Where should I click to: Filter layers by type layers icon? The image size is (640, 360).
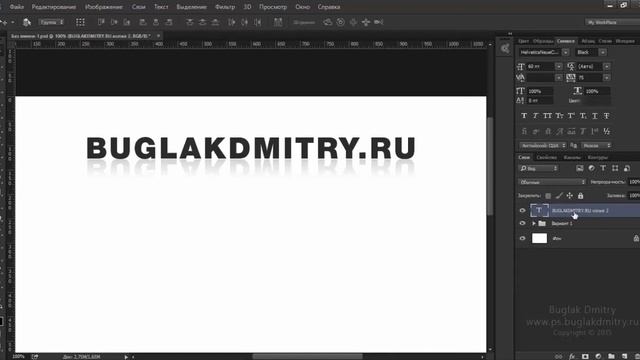pos(603,168)
